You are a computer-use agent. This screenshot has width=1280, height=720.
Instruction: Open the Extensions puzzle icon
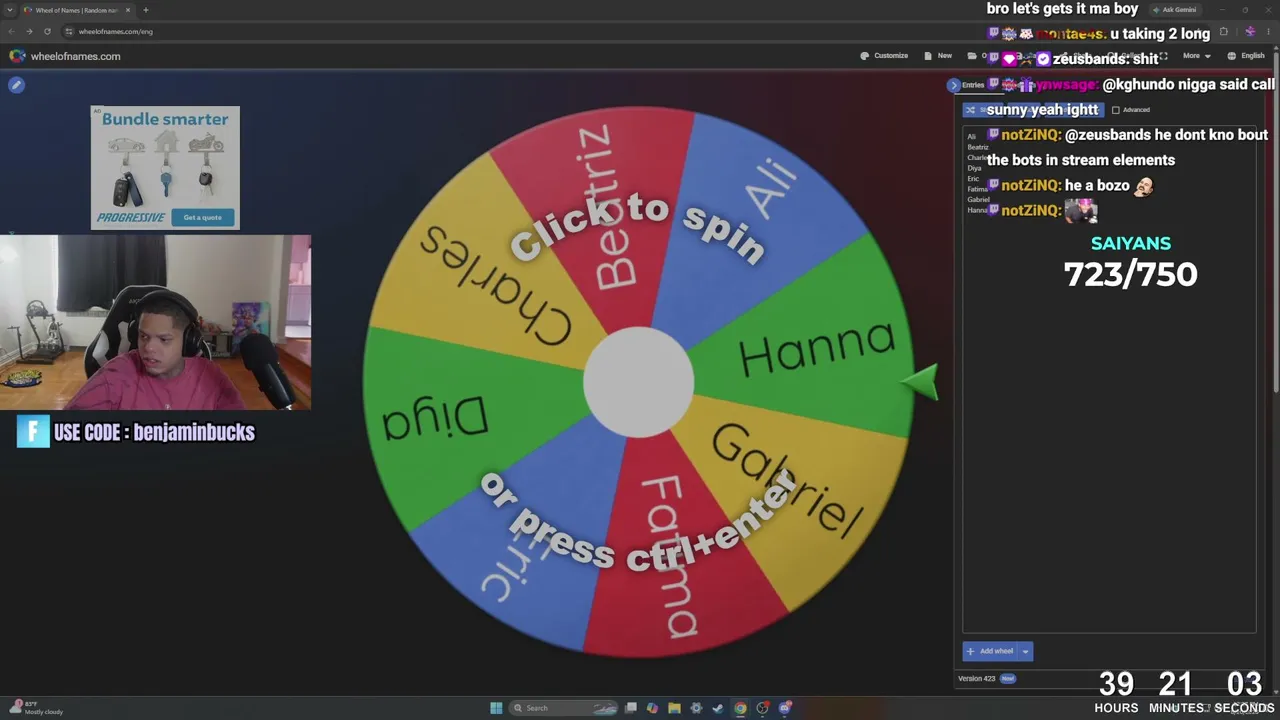(1223, 31)
